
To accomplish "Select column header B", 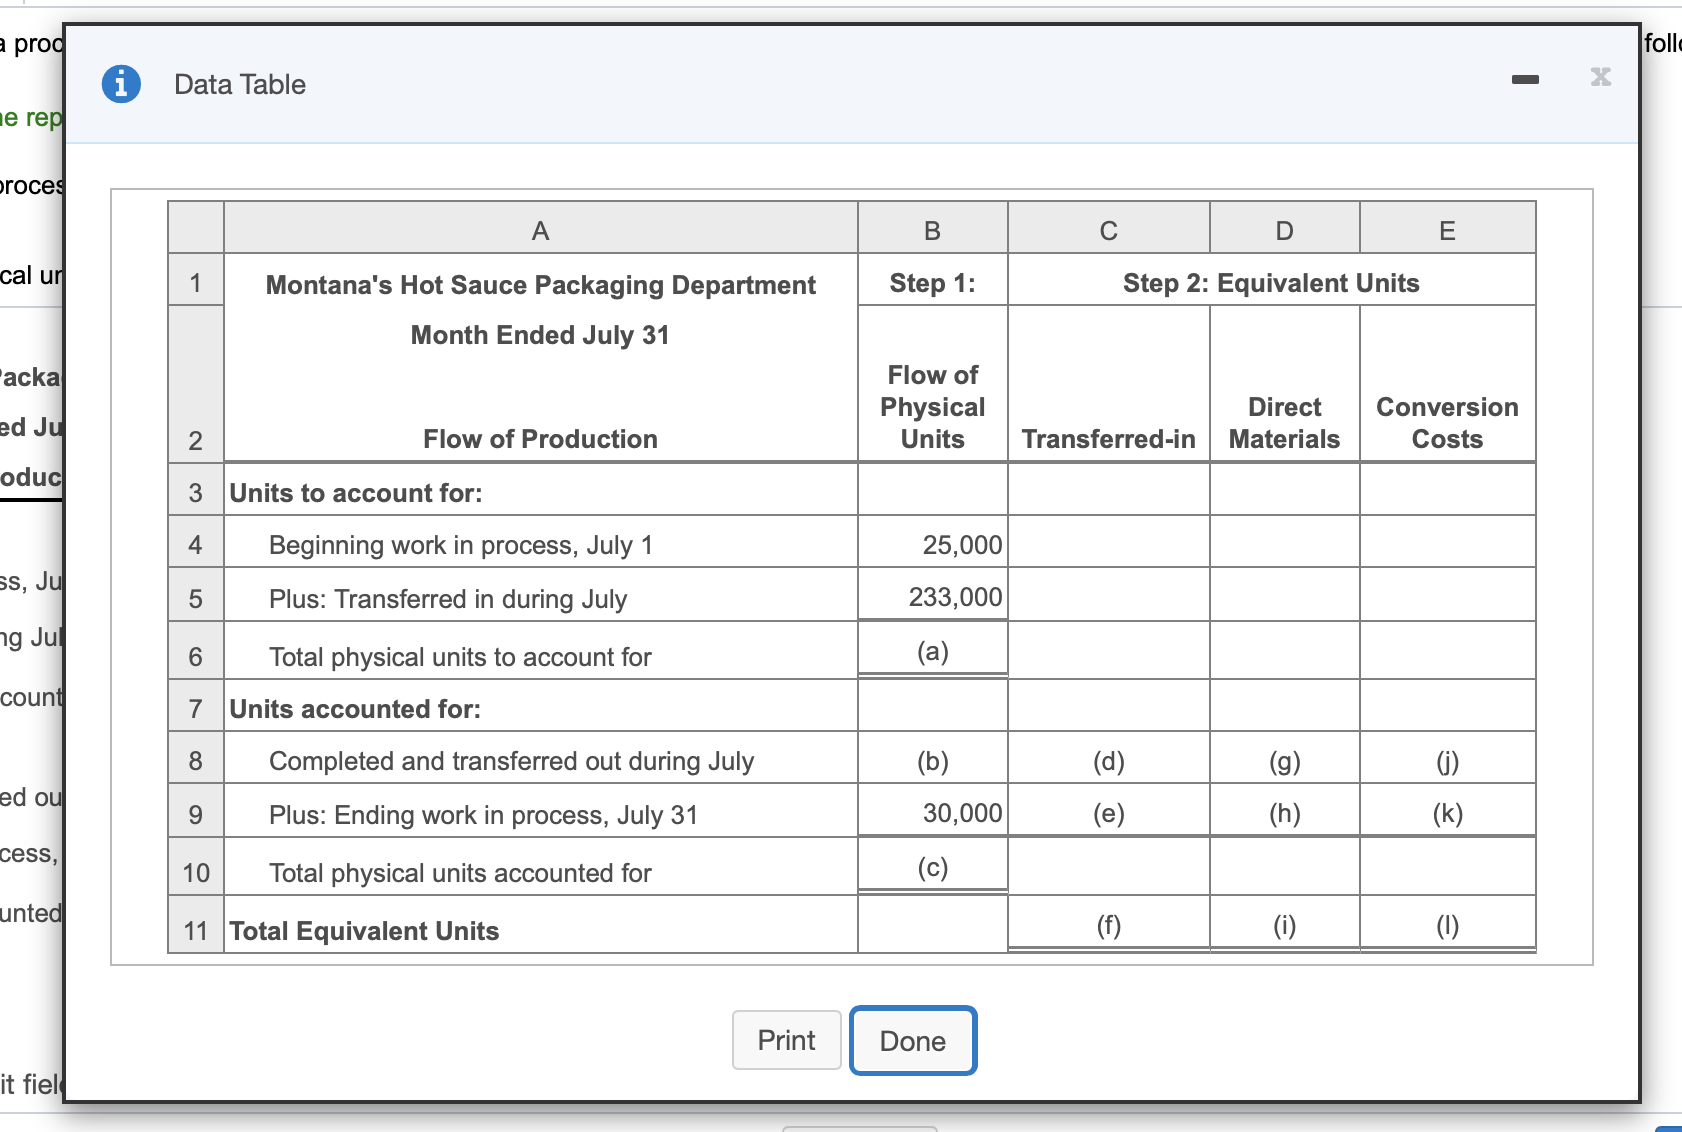I will [x=931, y=229].
